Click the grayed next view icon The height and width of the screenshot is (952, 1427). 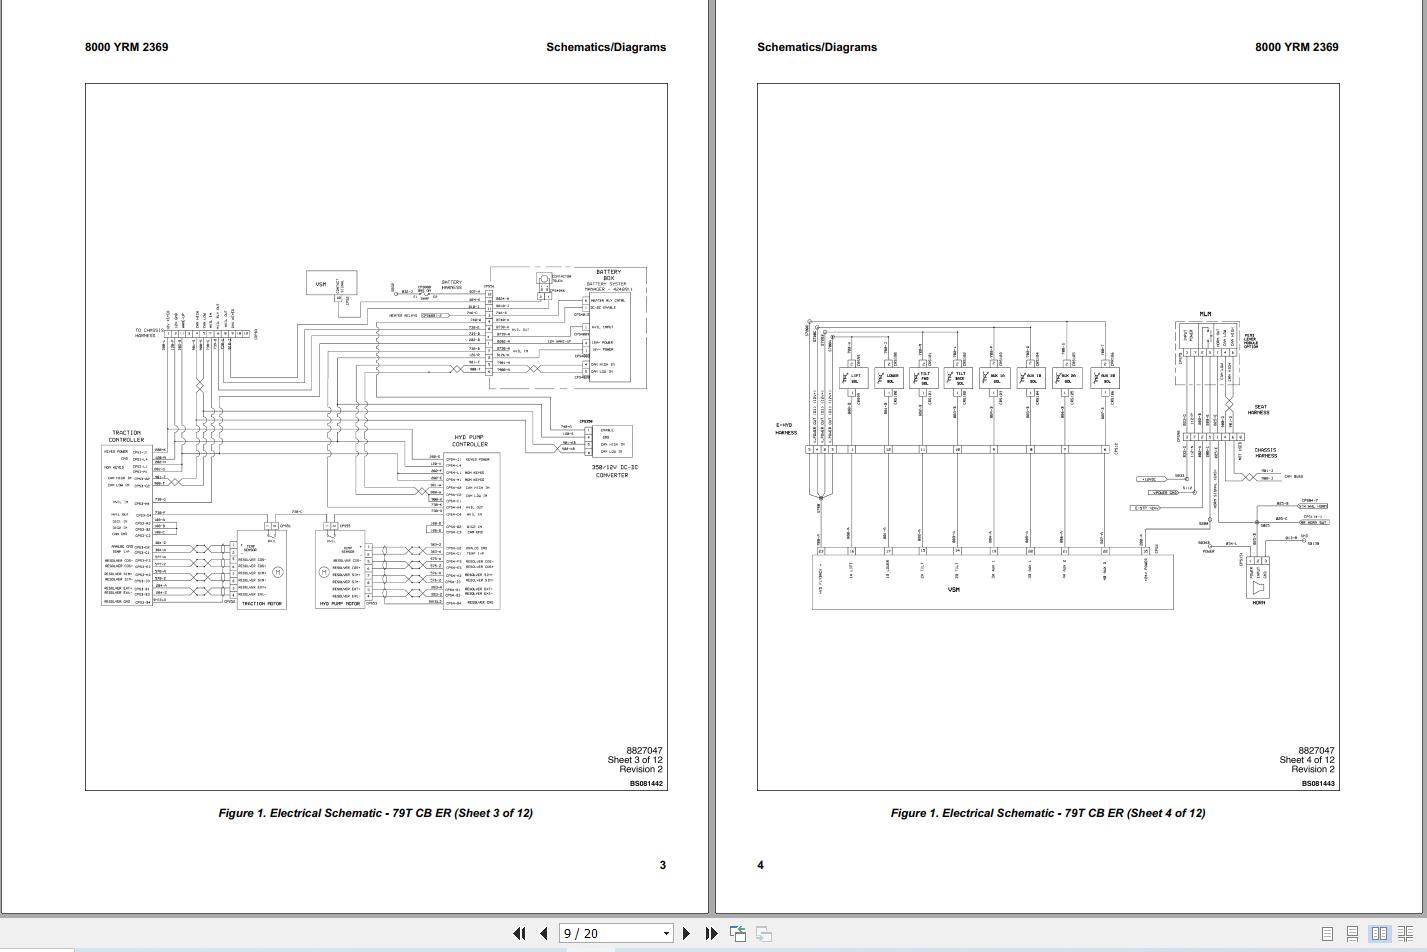click(763, 933)
